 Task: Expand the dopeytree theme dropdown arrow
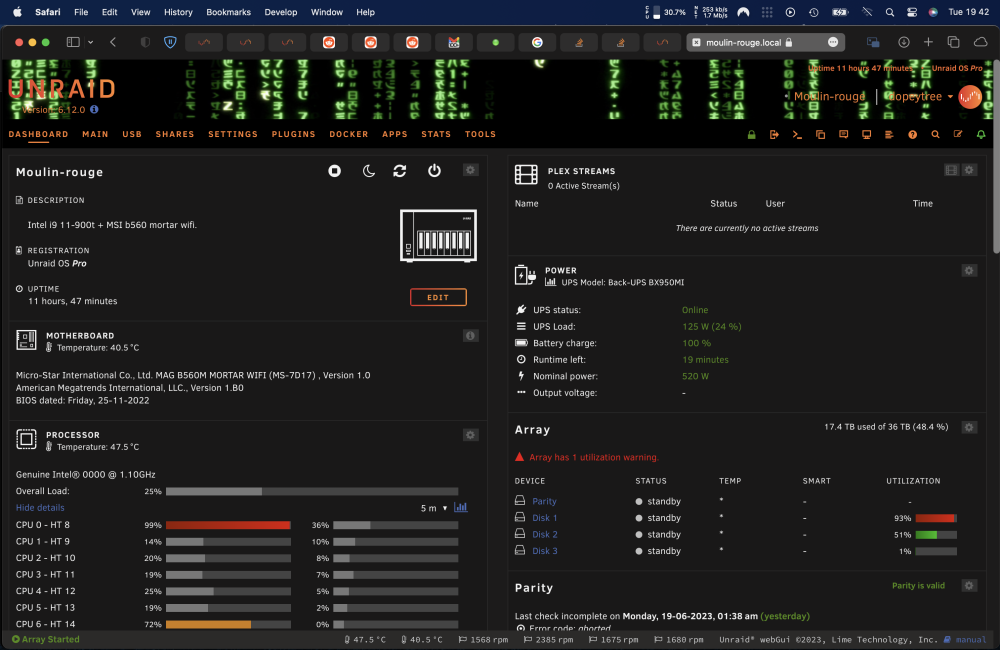coord(950,97)
